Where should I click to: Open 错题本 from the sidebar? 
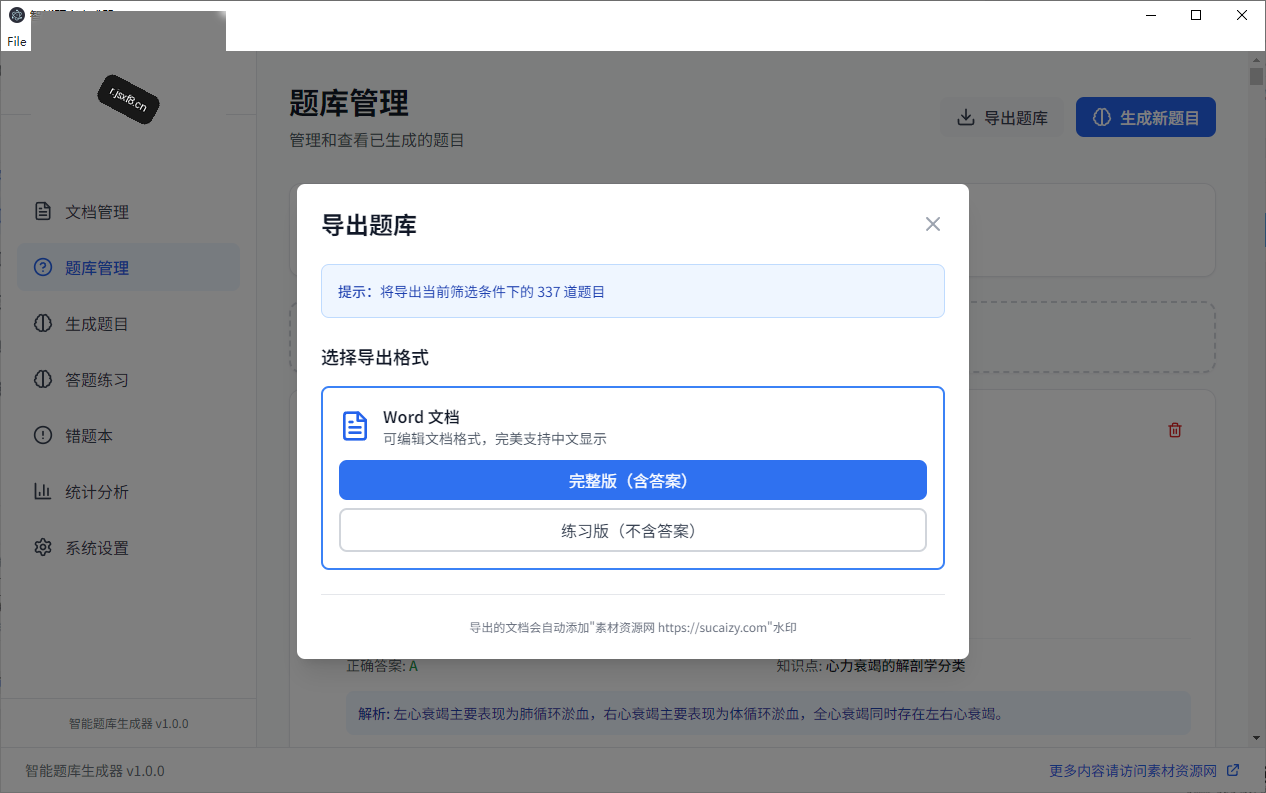(128, 436)
